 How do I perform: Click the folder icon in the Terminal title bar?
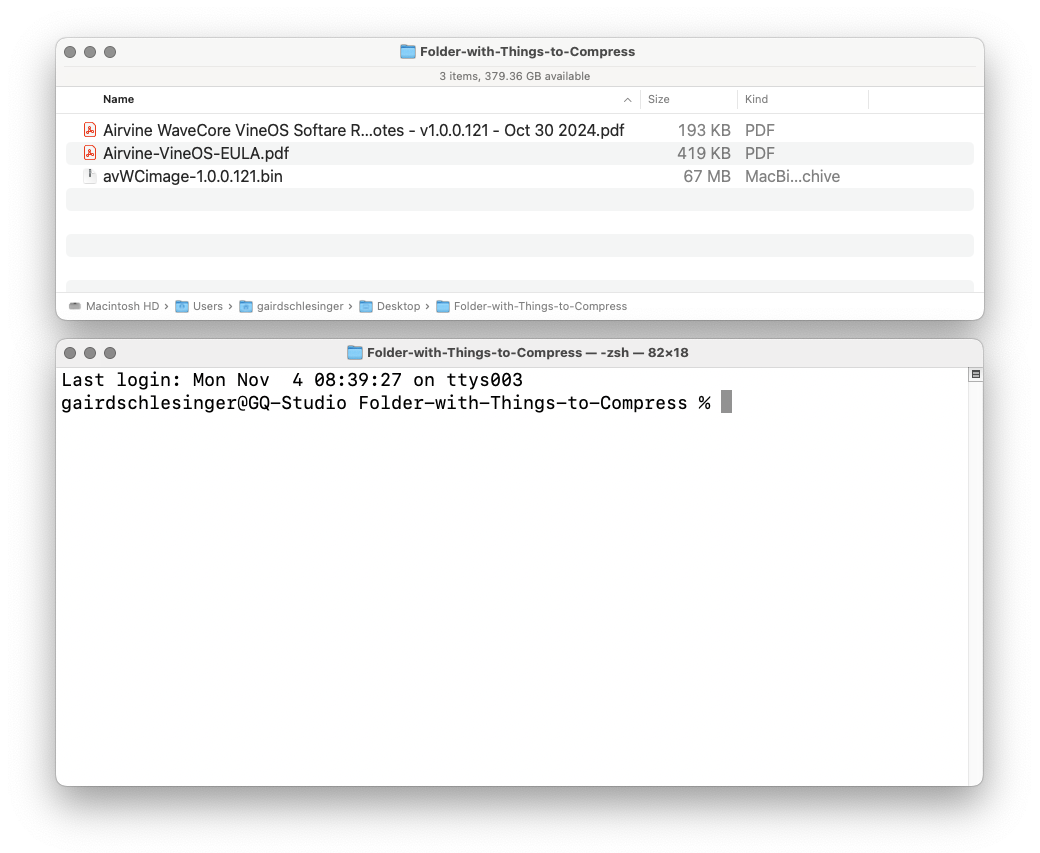354,352
